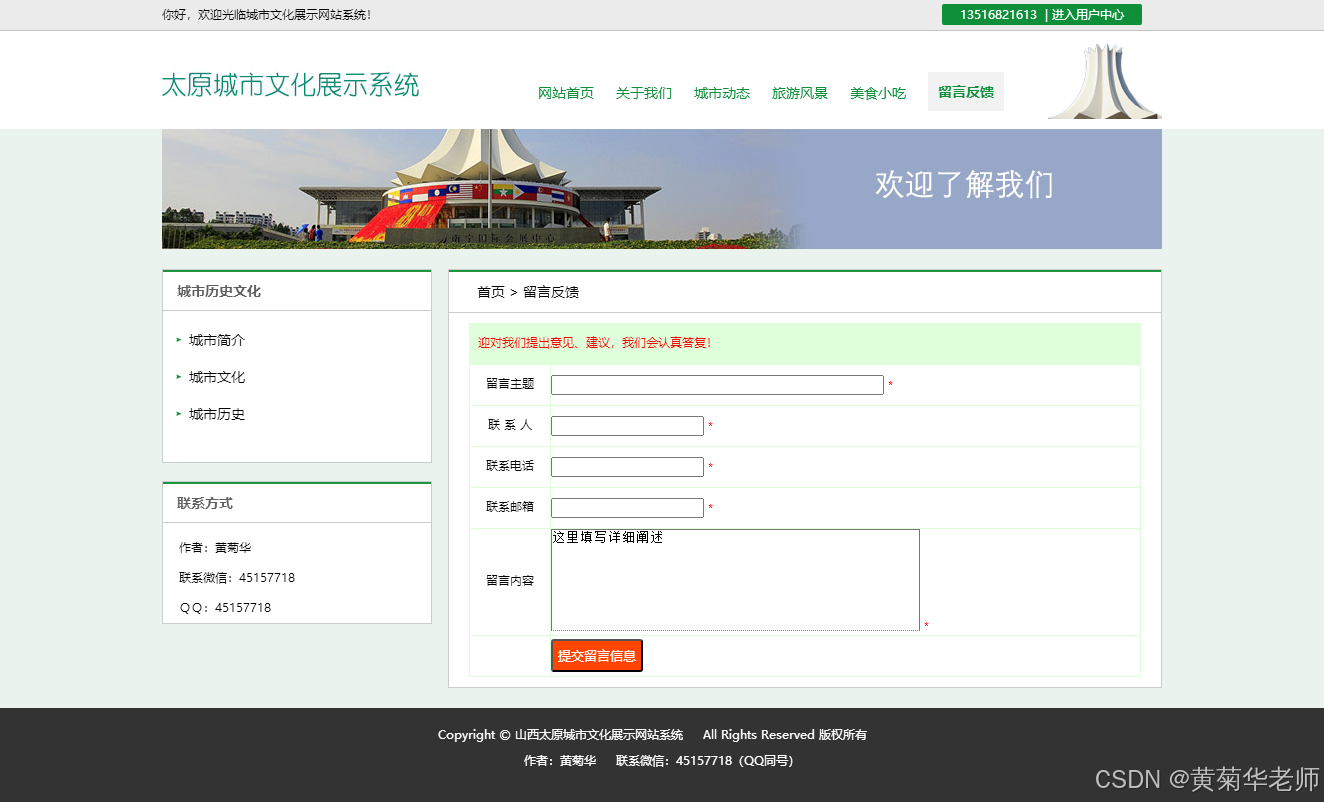Click phone number 13516821613
This screenshot has width=1324, height=802.
point(998,15)
